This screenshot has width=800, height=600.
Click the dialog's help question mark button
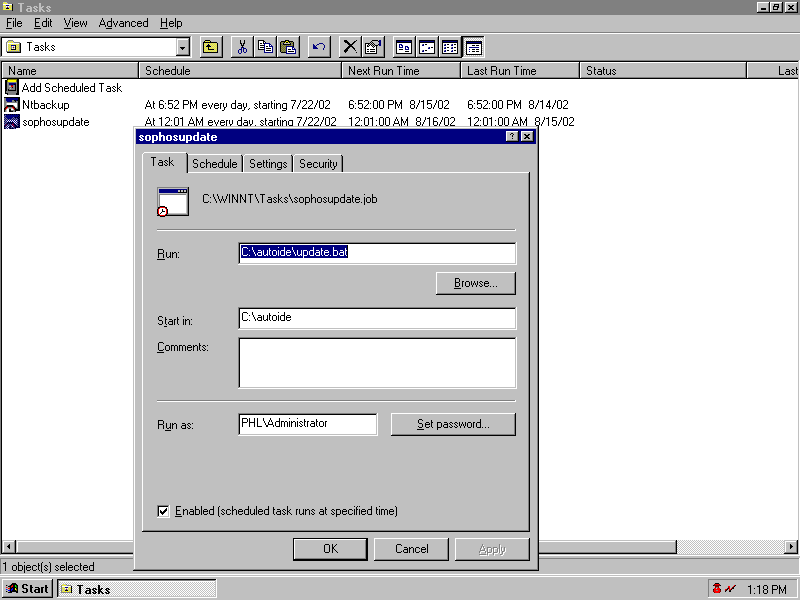(512, 136)
